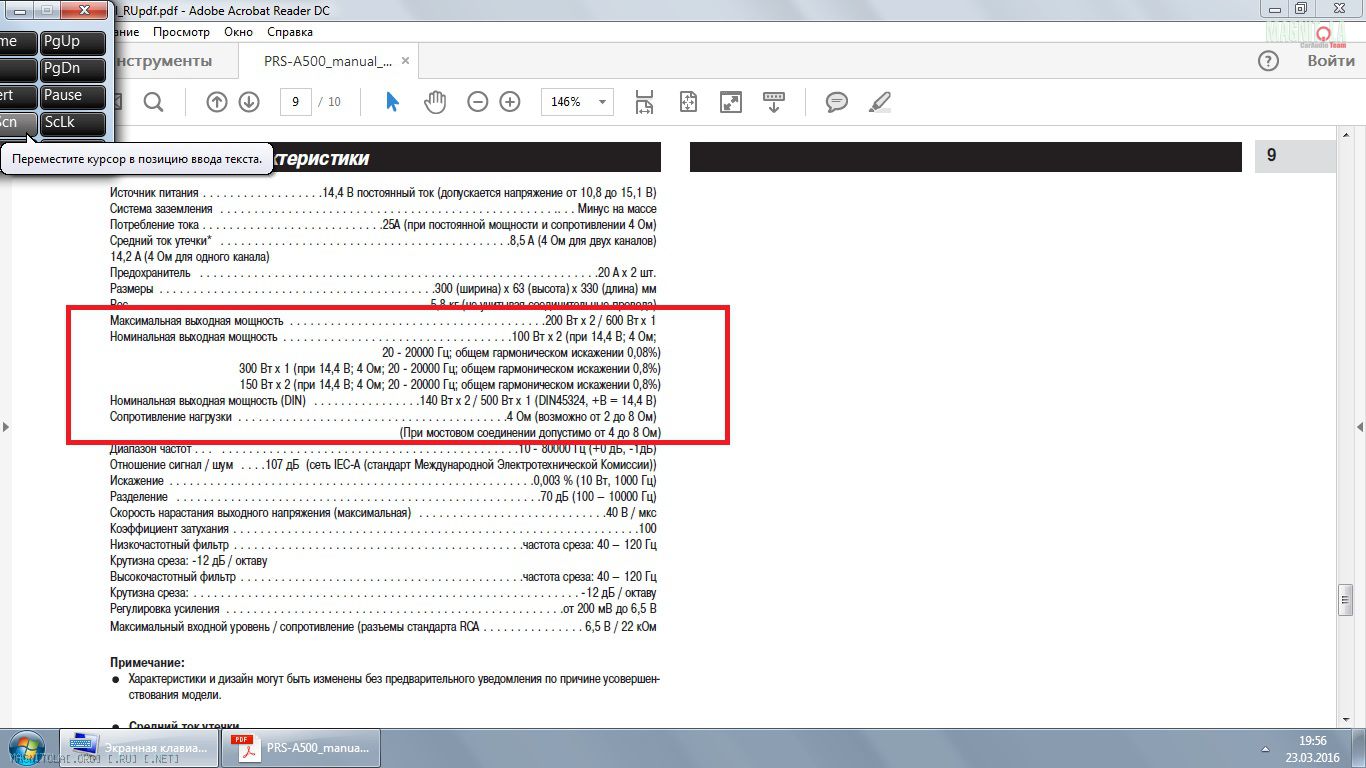
Task: Click 'Низкочастотный фильтр' line
Action: (383, 545)
